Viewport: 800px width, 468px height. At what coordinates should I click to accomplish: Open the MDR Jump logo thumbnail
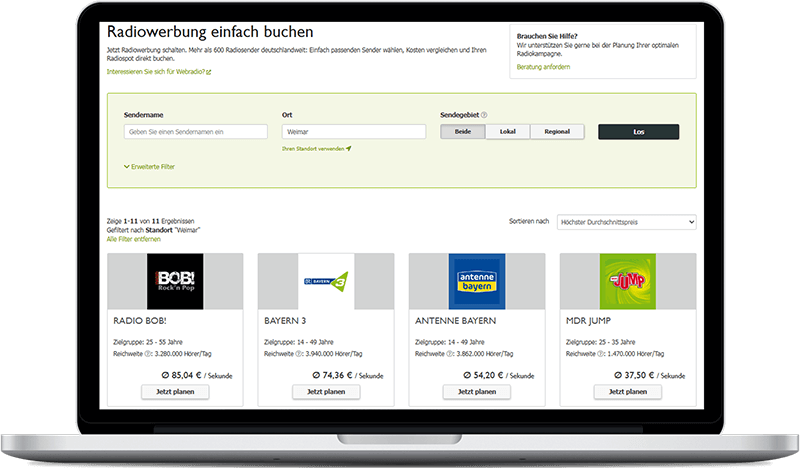pyautogui.click(x=628, y=281)
